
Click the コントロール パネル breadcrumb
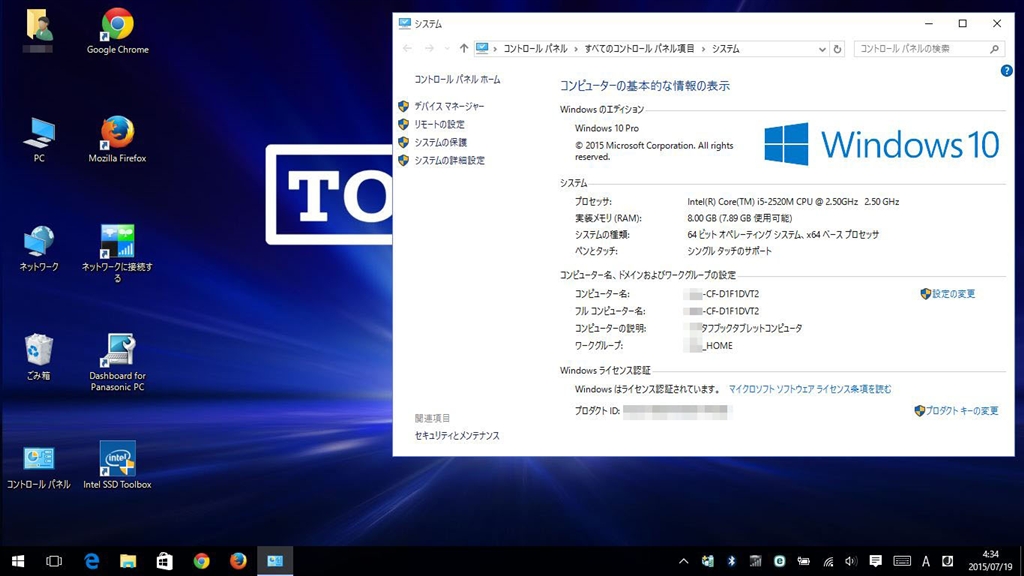pyautogui.click(x=535, y=49)
